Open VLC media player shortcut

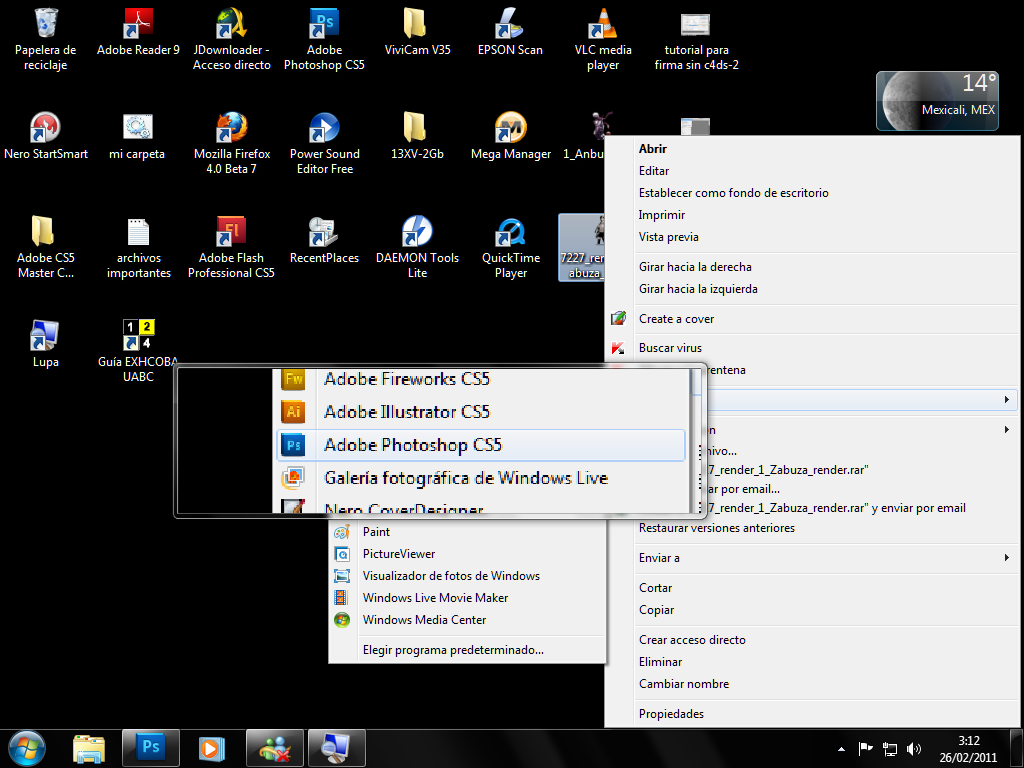[603, 39]
